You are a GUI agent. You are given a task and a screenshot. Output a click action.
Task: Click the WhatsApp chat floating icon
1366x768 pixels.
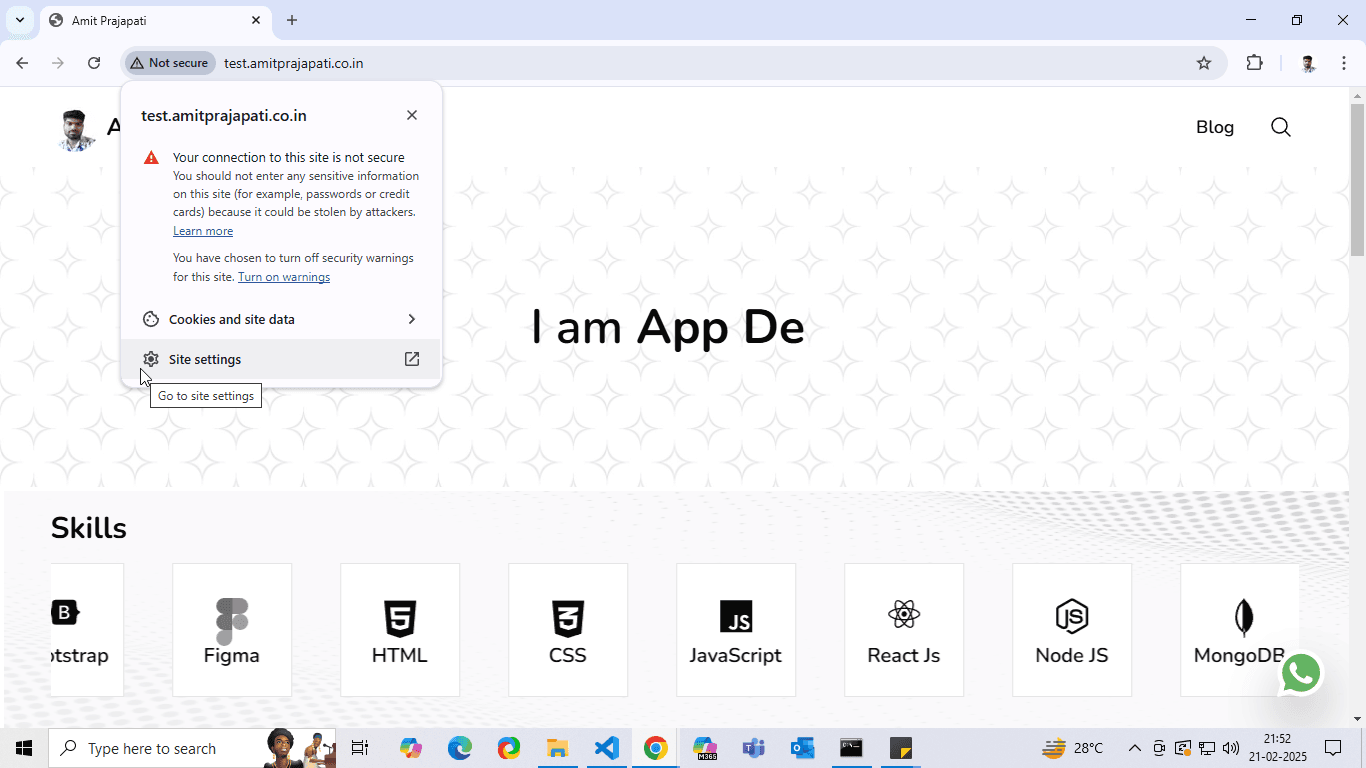tap(1301, 674)
